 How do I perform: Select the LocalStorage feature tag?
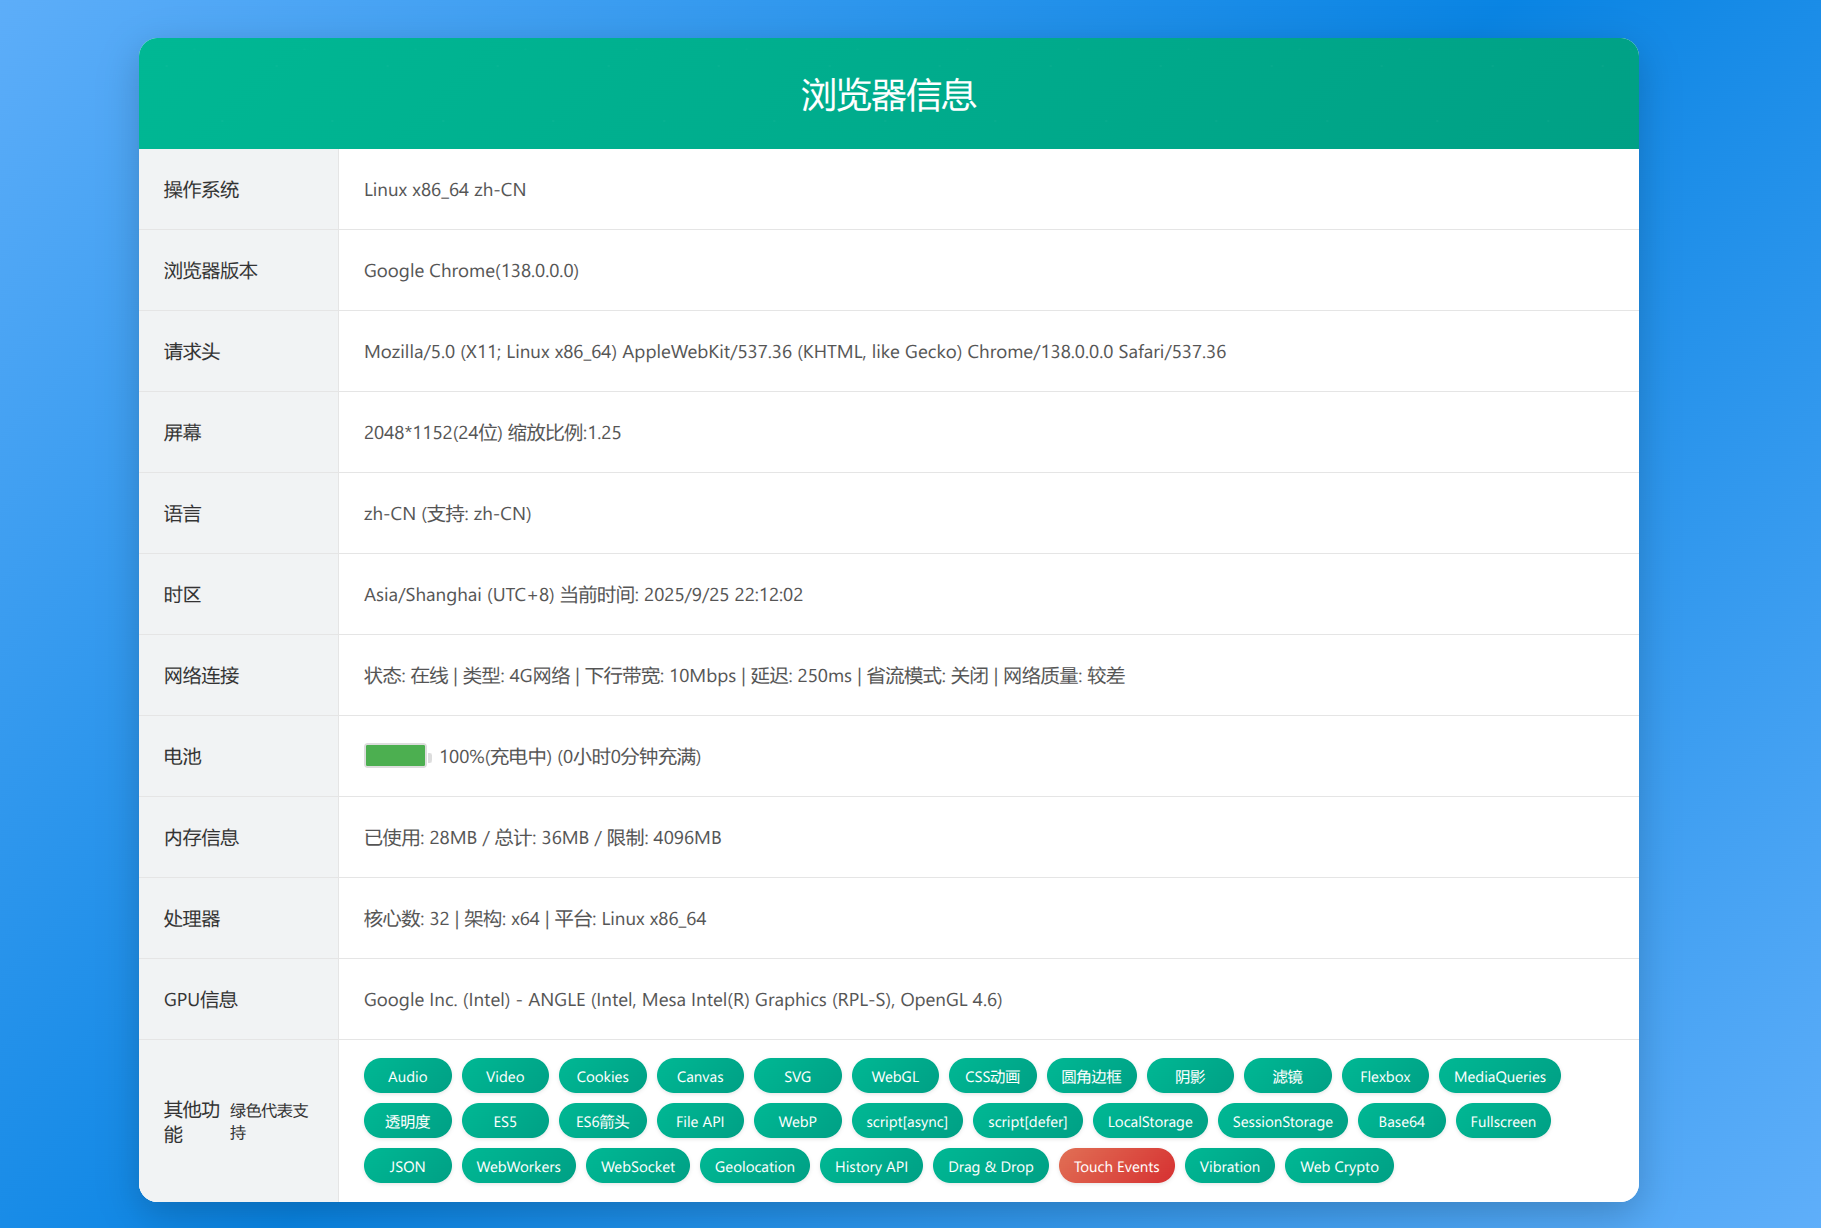[x=1149, y=1121]
